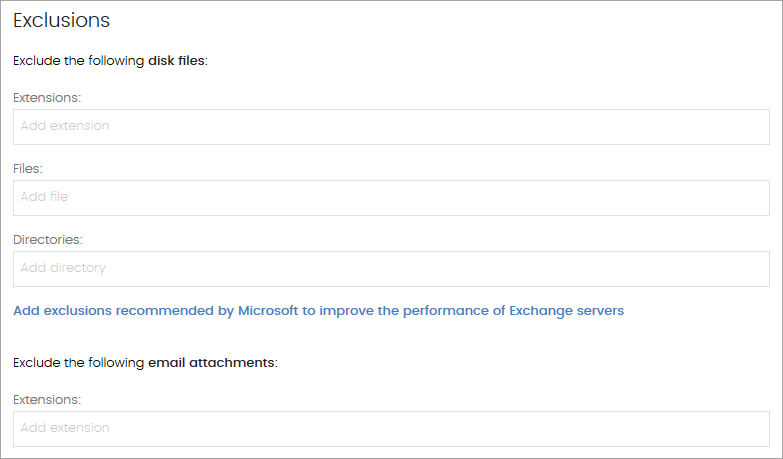Viewport: 783px width, 459px height.
Task: Click the 'Add file' placeholder text
Action: tap(45, 198)
